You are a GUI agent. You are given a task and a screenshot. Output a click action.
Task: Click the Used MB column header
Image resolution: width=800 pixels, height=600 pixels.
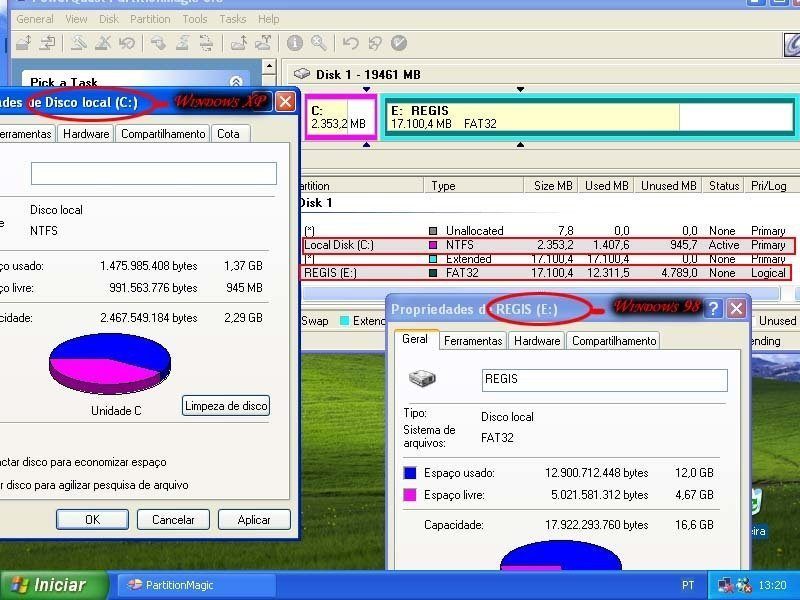coord(606,186)
